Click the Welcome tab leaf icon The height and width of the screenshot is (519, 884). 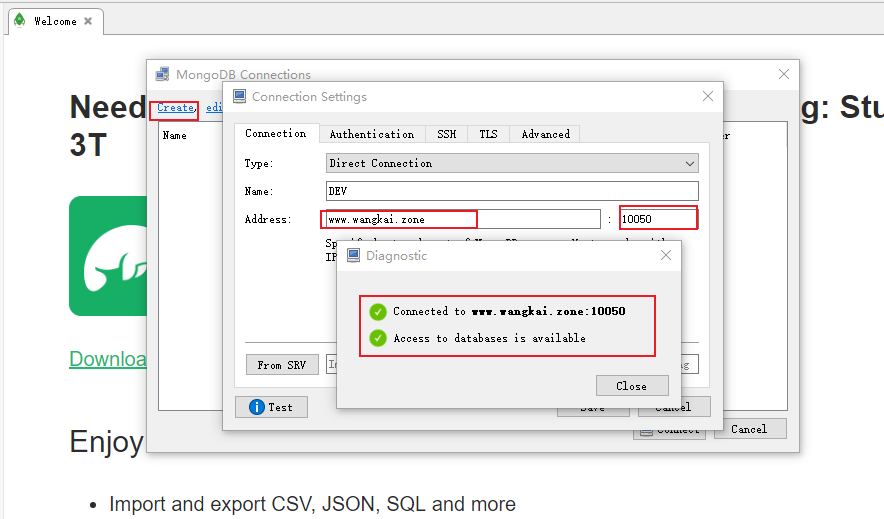pos(20,21)
